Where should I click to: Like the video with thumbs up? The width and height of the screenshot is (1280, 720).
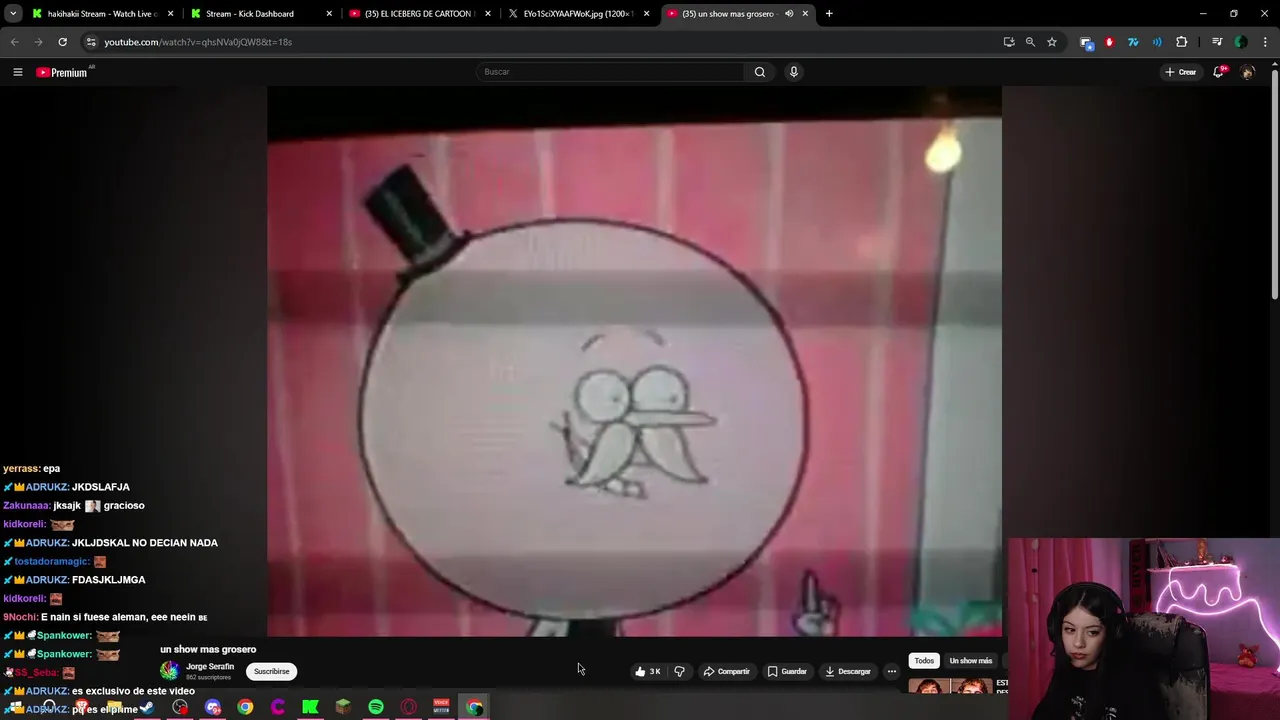[648, 671]
